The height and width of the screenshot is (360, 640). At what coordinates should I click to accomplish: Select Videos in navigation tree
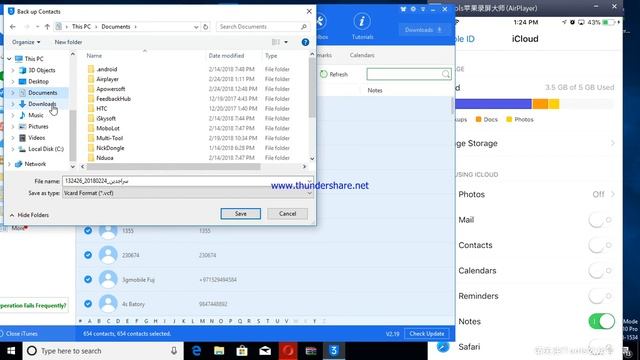click(36, 138)
